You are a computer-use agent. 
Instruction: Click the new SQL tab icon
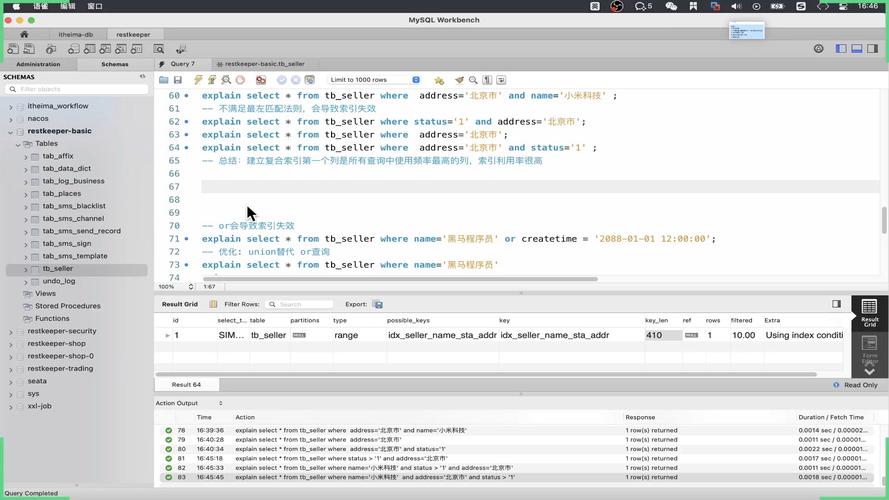12,49
